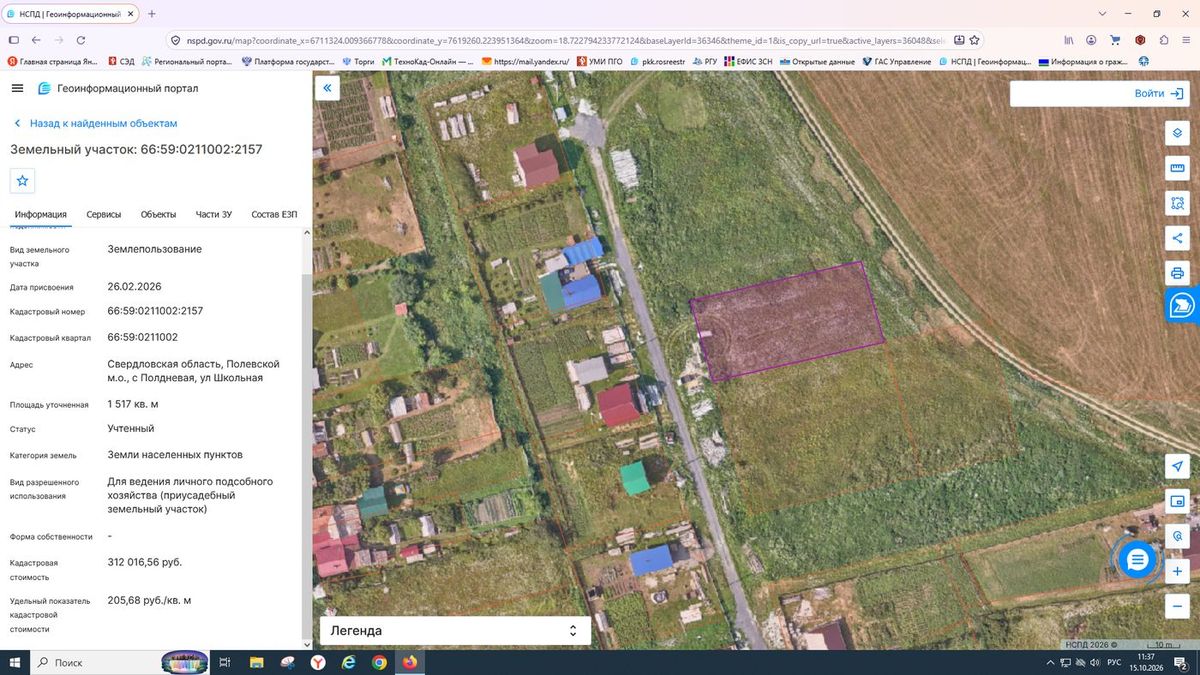Locate my position with the arrow icon
Image resolution: width=1200 pixels, height=675 pixels.
pyautogui.click(x=1177, y=467)
